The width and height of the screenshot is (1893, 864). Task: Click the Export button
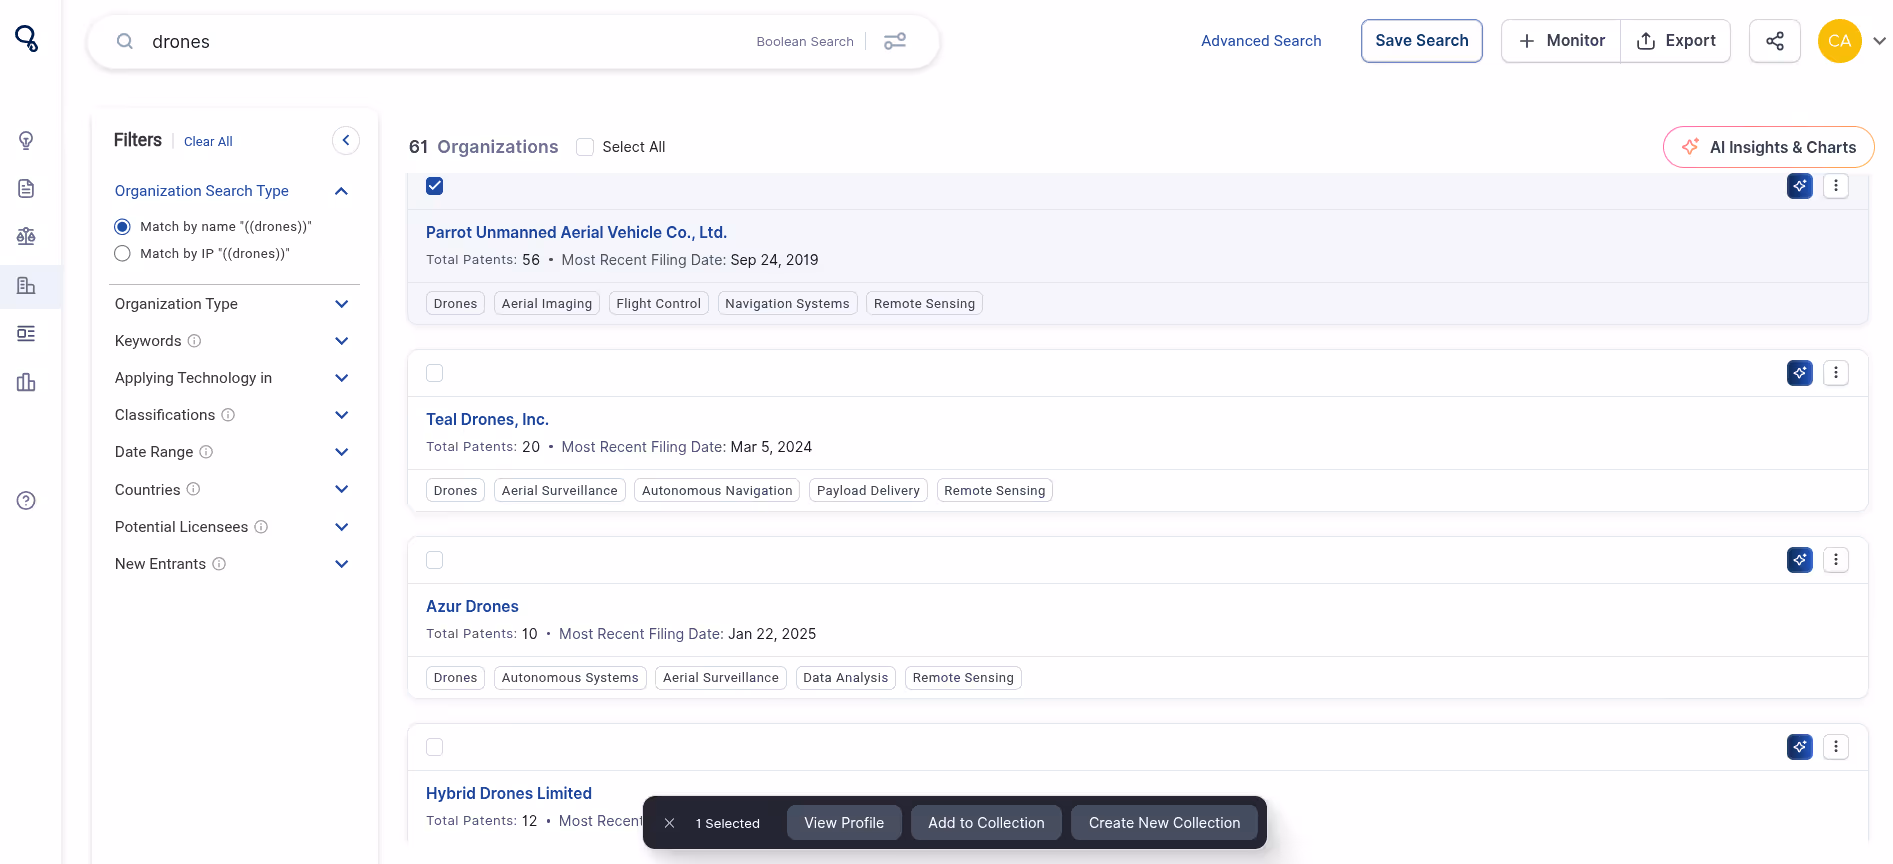(x=1676, y=41)
